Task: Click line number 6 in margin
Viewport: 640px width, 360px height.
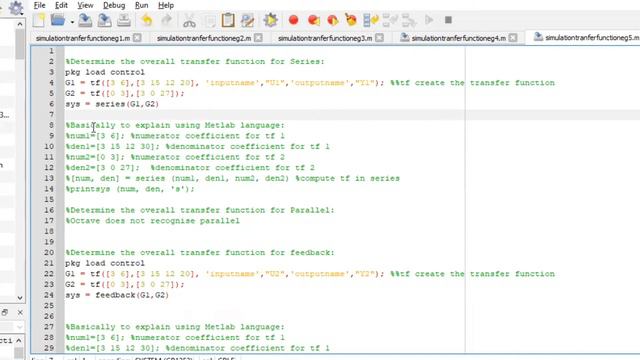Action: (51, 104)
